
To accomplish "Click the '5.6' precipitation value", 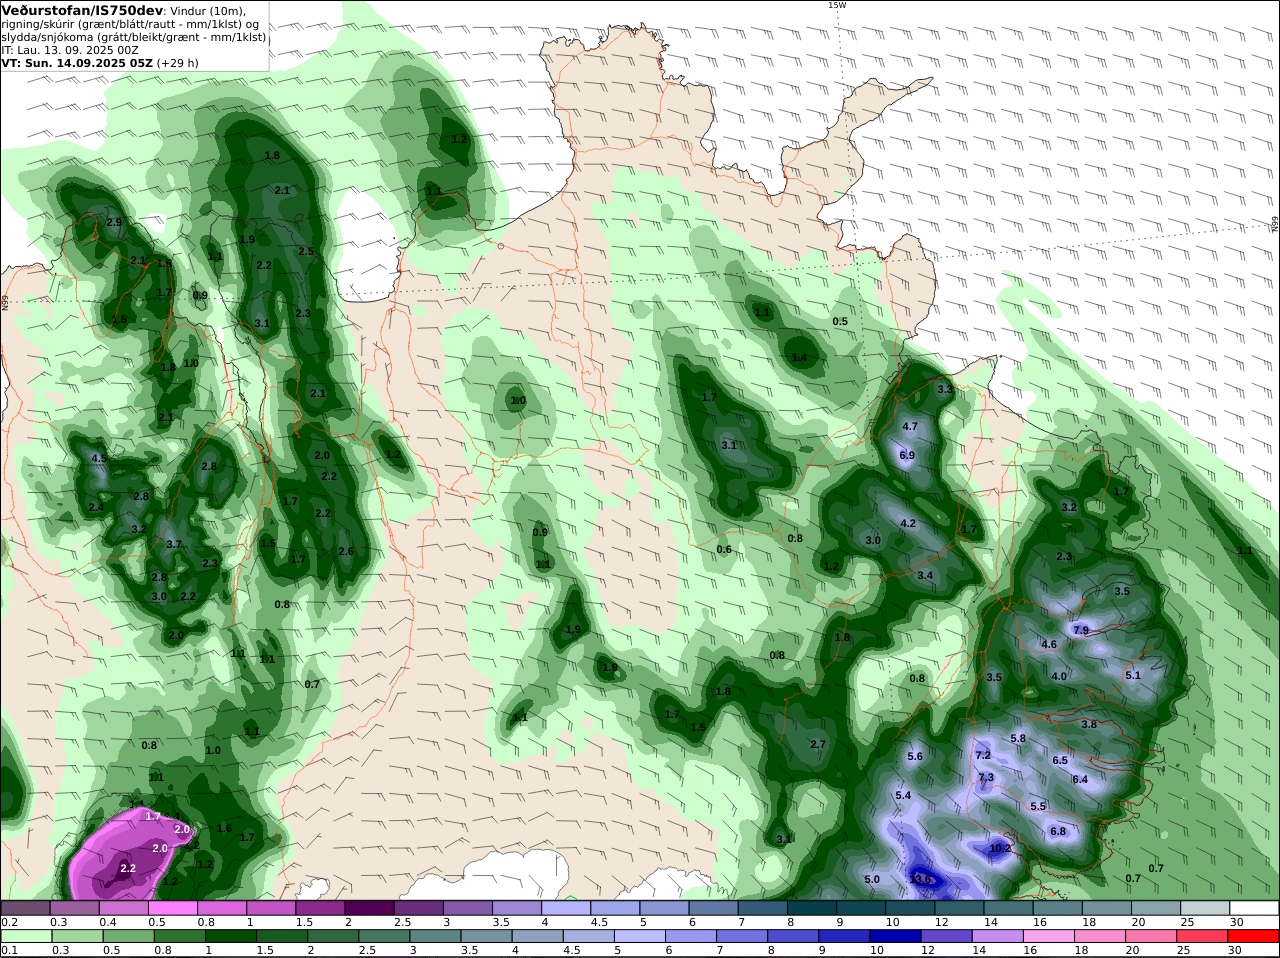I will point(915,756).
